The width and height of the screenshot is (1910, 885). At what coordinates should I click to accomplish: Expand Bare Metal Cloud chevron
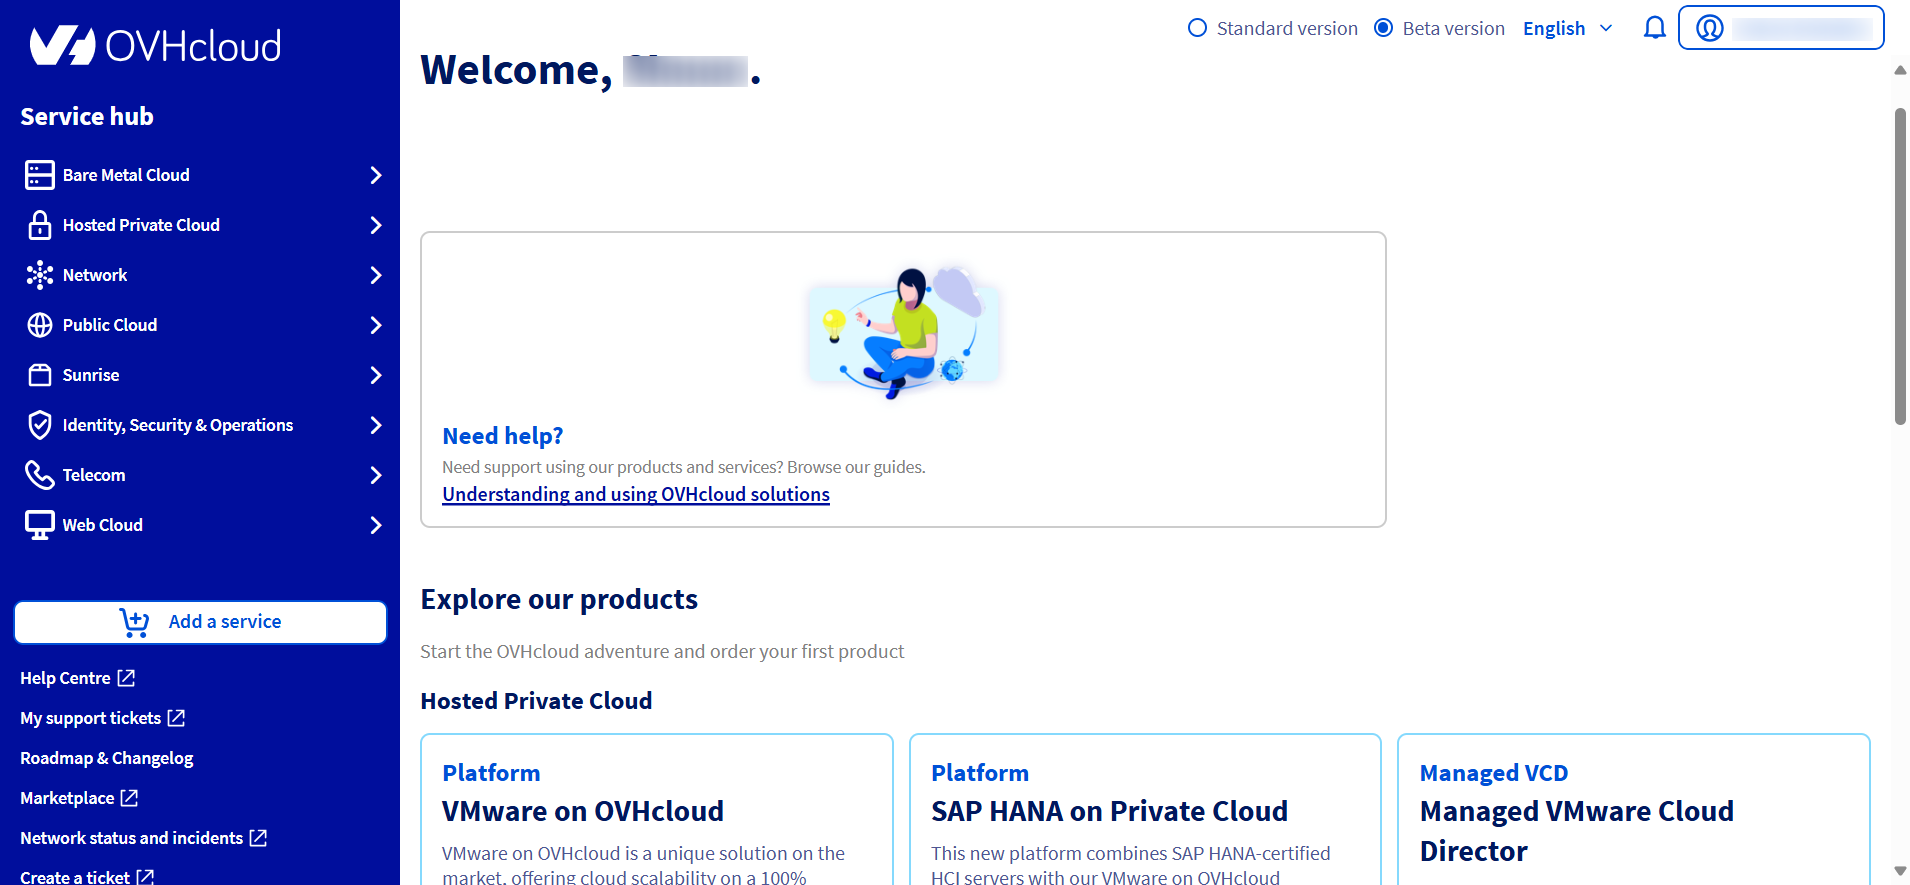[376, 175]
